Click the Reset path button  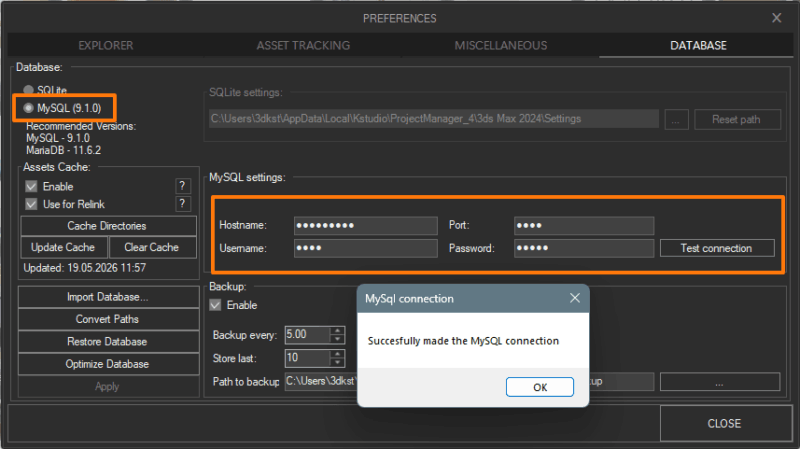pyautogui.click(x=737, y=119)
